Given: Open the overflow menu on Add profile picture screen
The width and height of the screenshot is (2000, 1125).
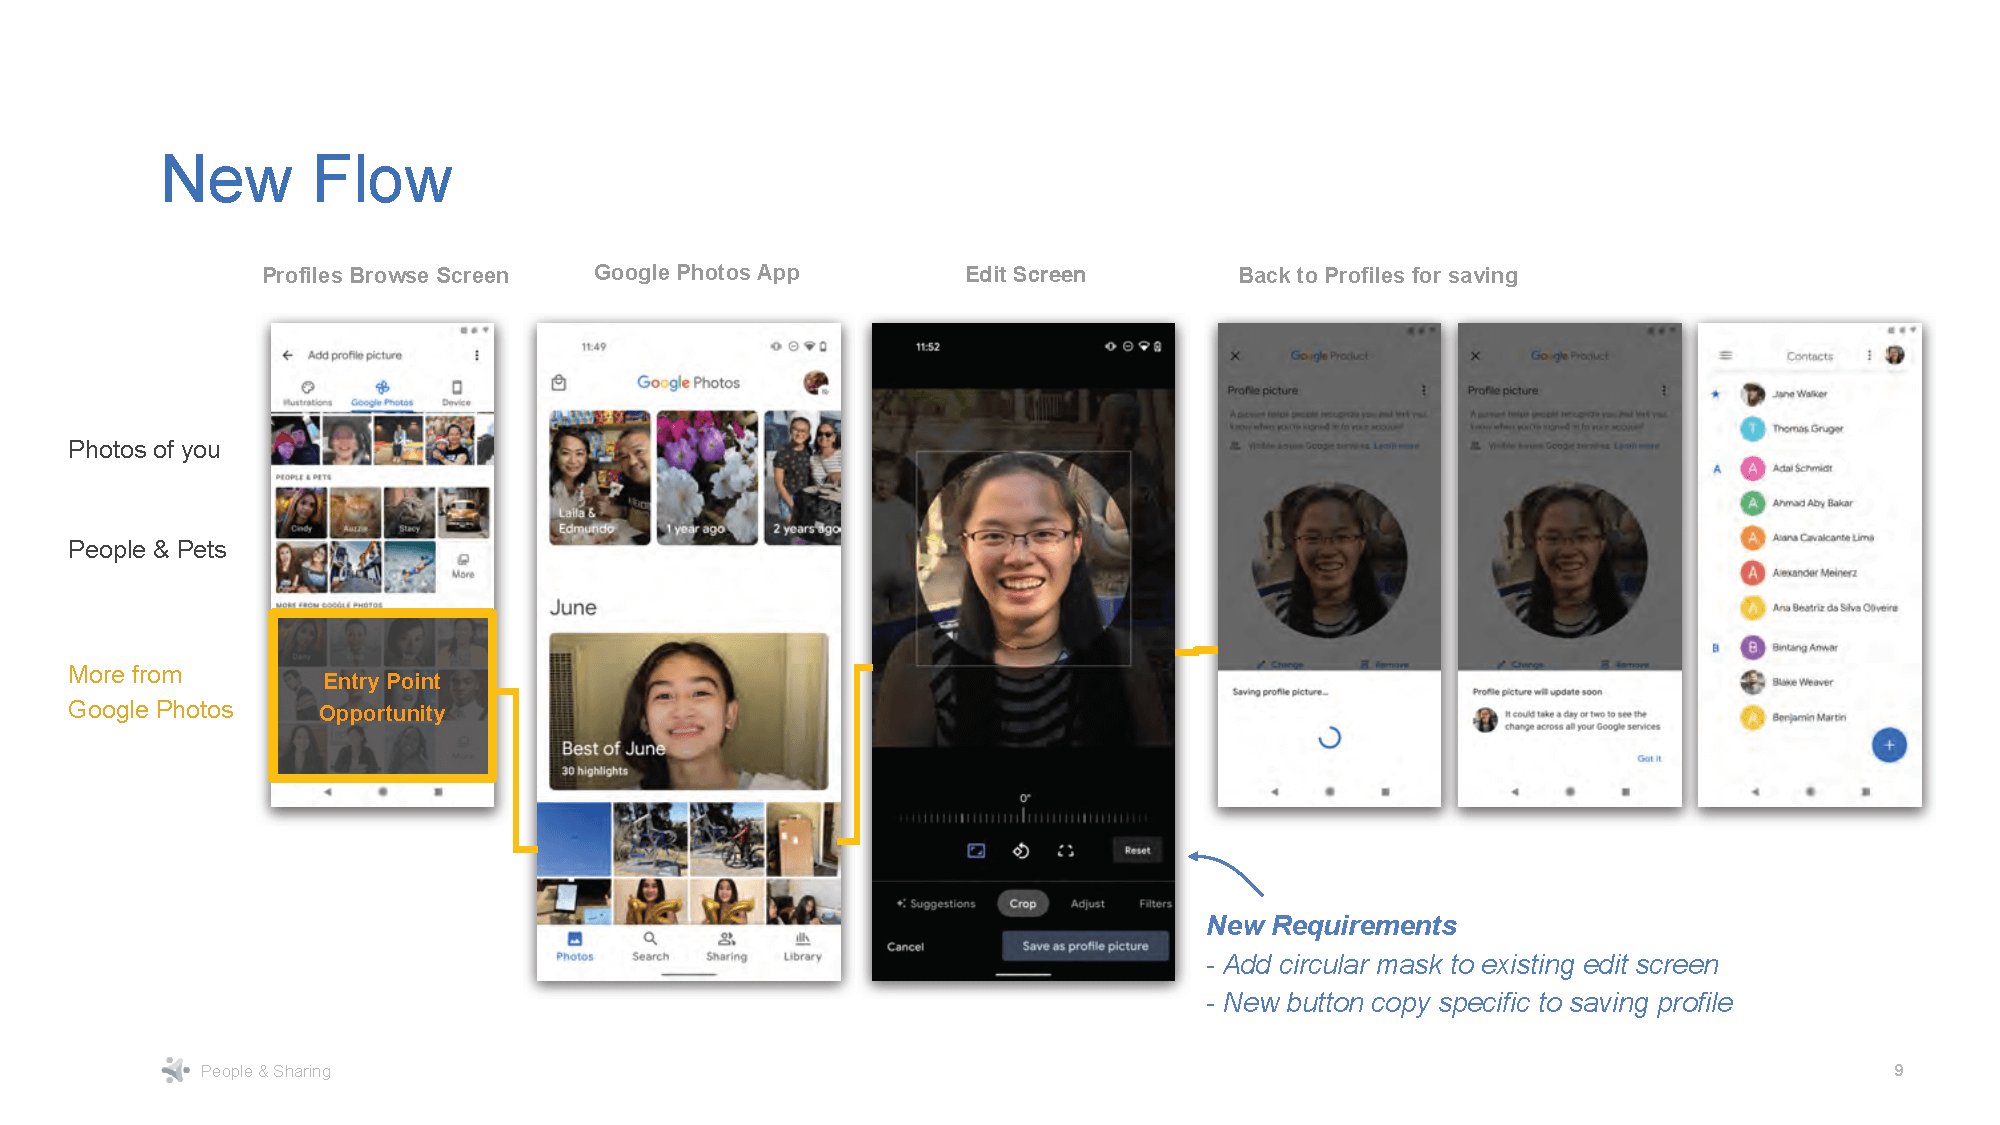Looking at the screenshot, I should click(477, 353).
